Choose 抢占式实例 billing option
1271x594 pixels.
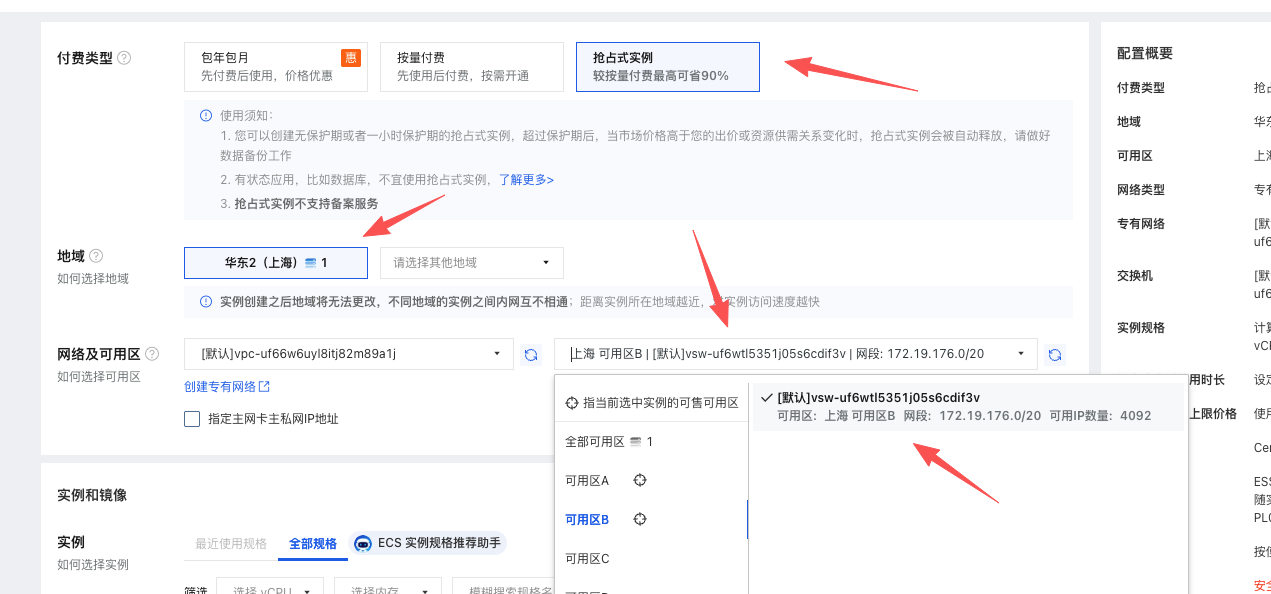click(x=667, y=67)
